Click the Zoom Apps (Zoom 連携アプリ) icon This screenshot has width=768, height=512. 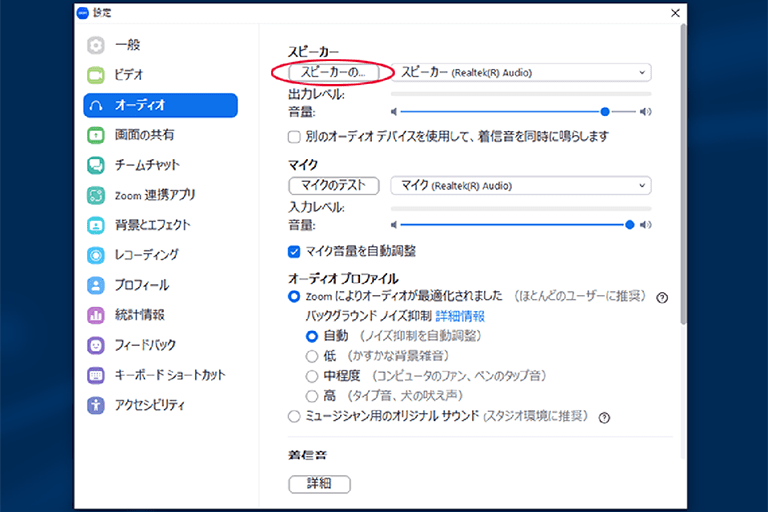coord(96,195)
